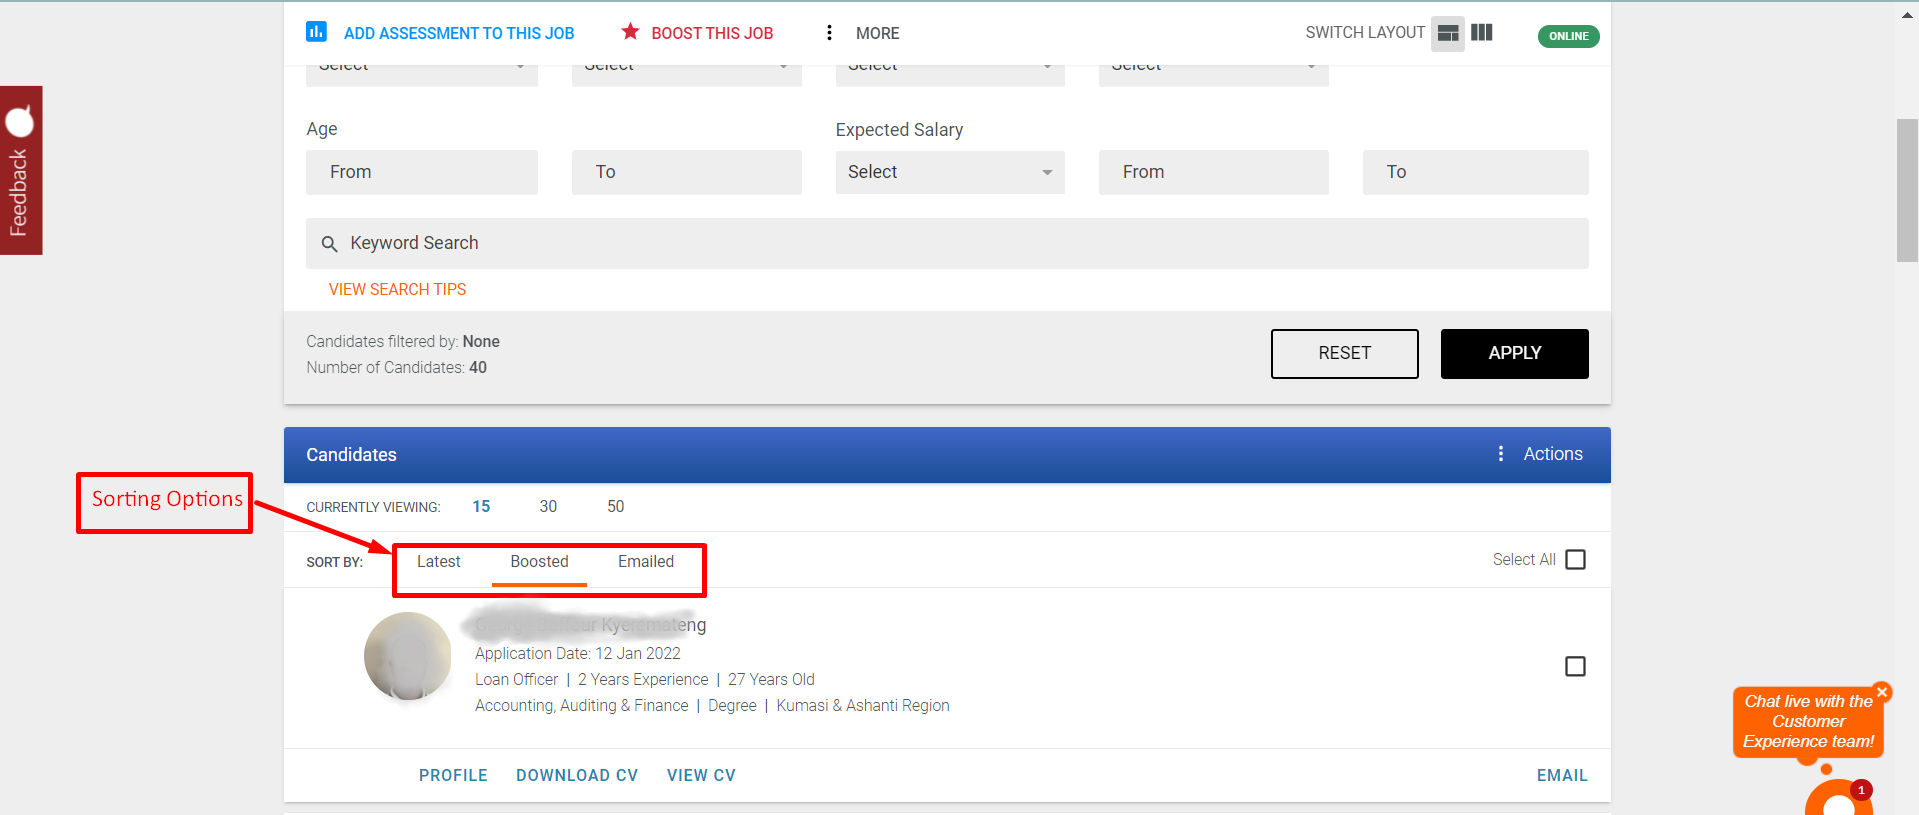Click the Keyword Search field
Image resolution: width=1919 pixels, height=815 pixels.
pyautogui.click(x=946, y=243)
